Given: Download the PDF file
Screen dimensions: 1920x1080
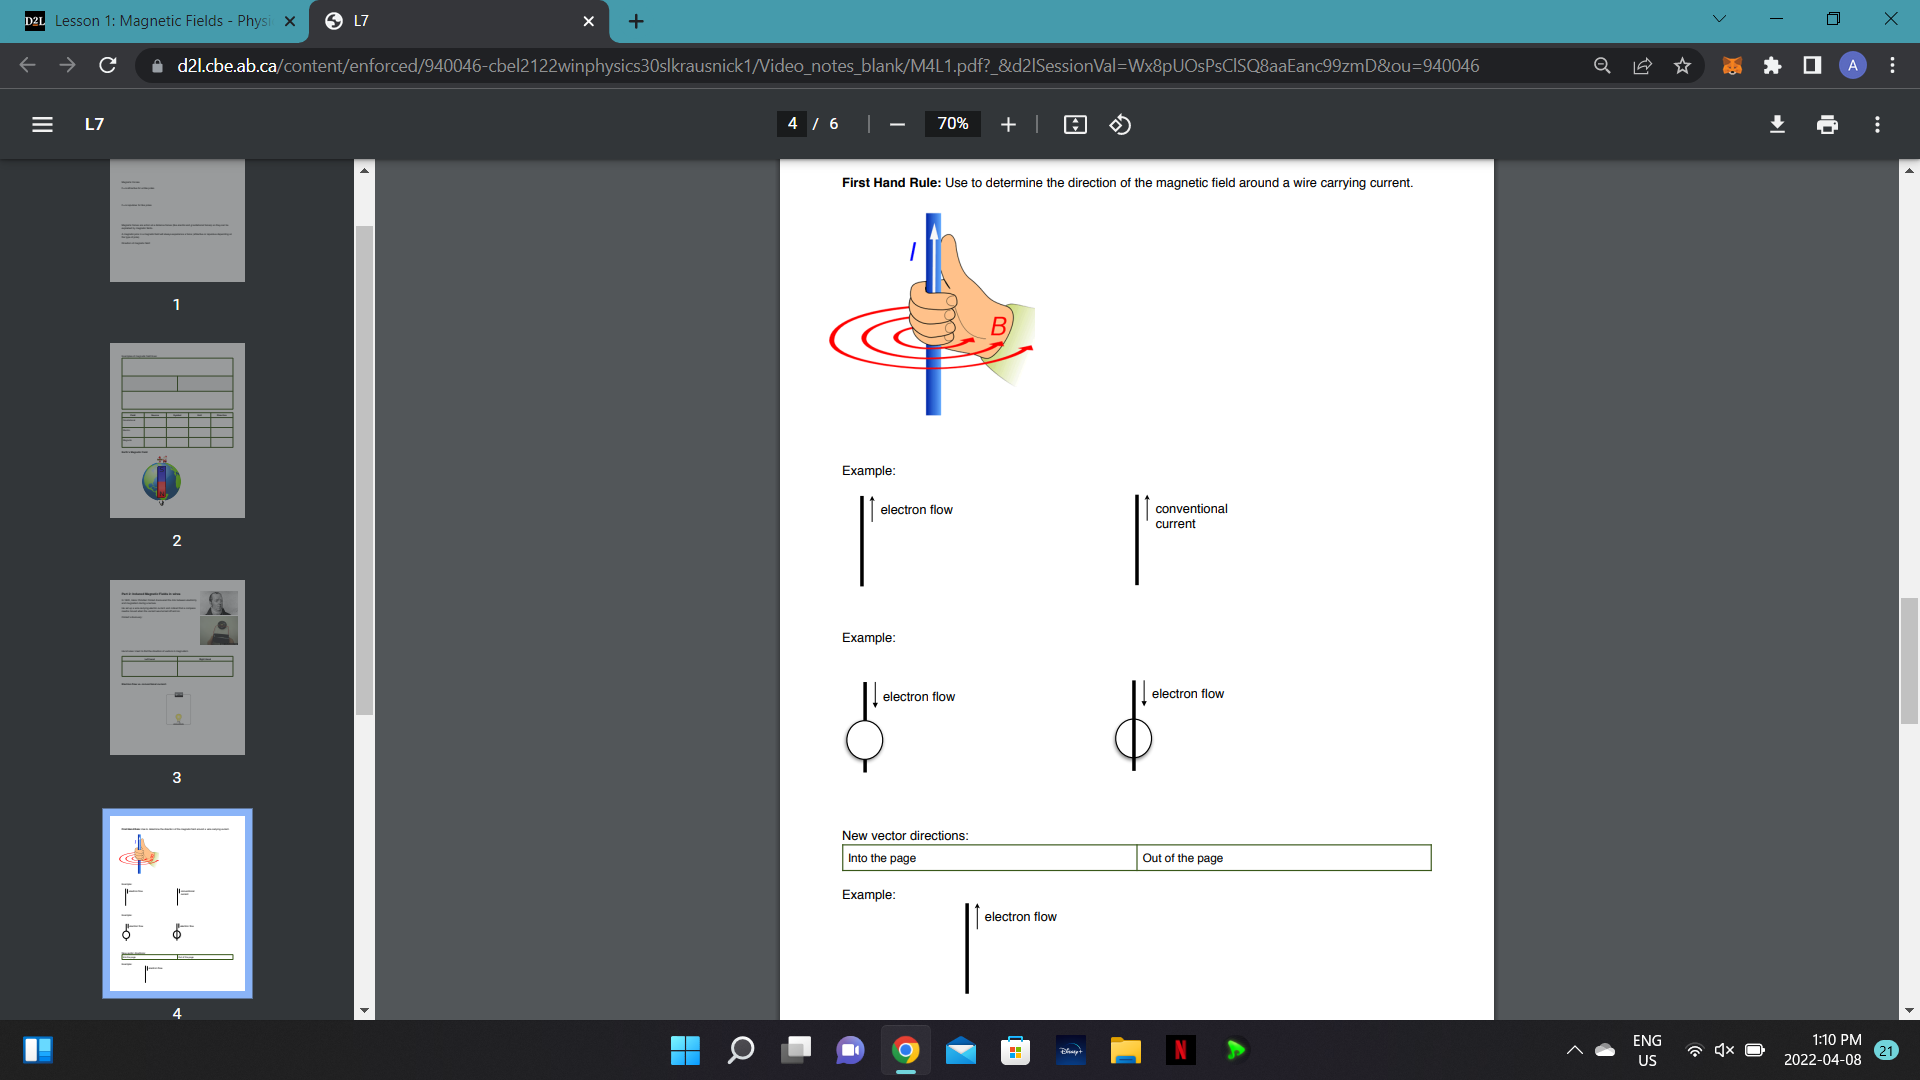Looking at the screenshot, I should point(1777,124).
